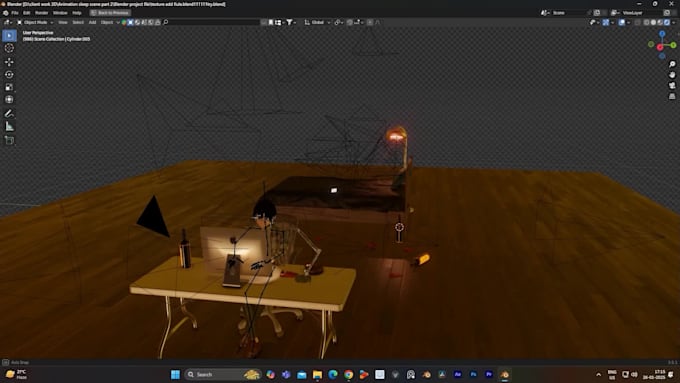Click the 3D cursor in the viewport
This screenshot has height=383, width=680.
point(399,227)
